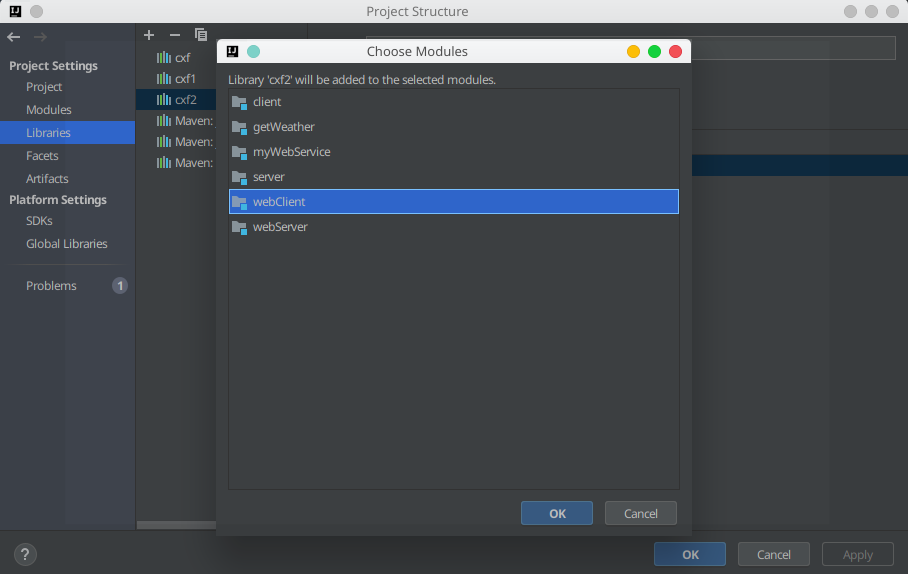Close Choose Modules with red button
Viewport: 908px width, 574px height.
(675, 52)
